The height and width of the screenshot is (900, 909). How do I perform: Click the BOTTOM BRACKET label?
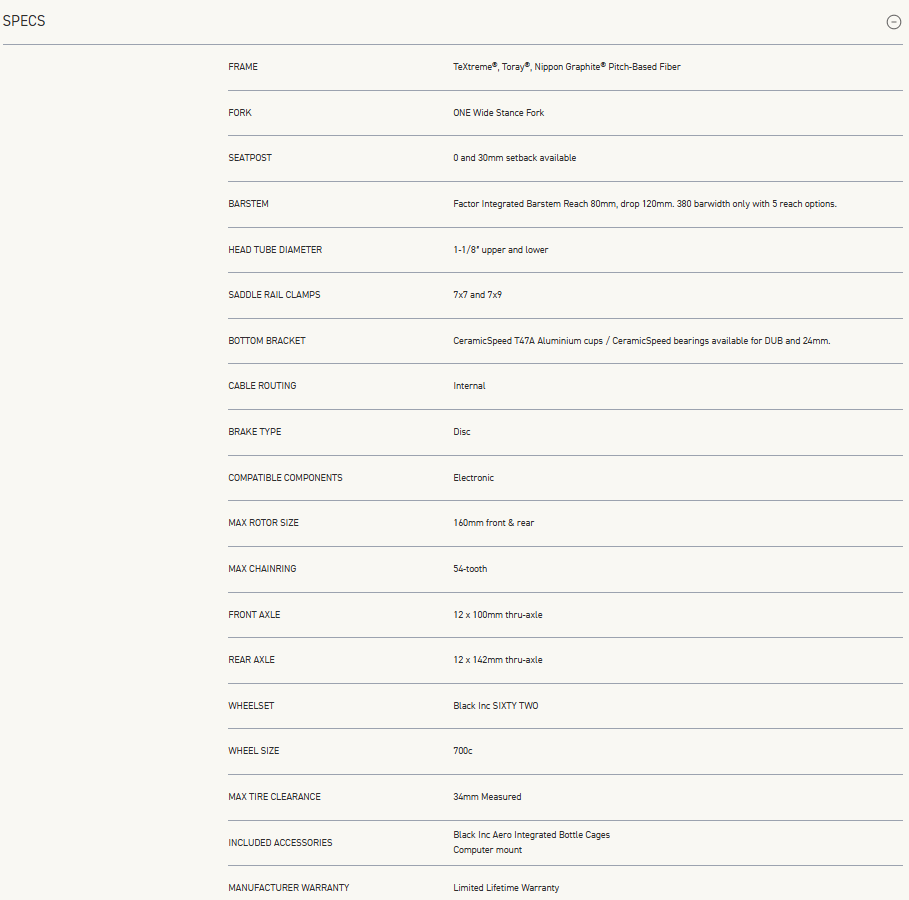pos(267,340)
